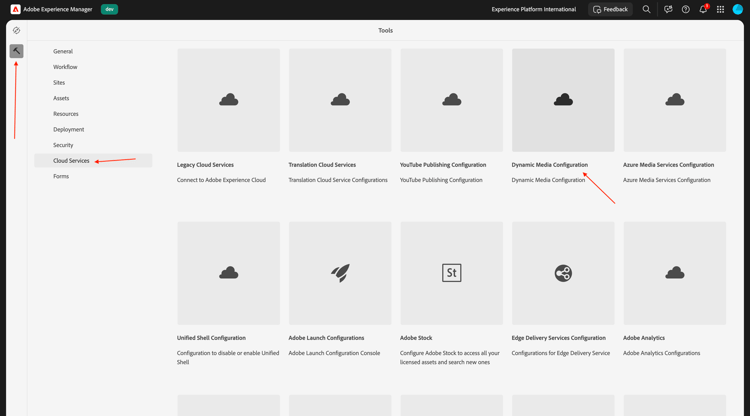The height and width of the screenshot is (416, 750).
Task: Open the notifications bell icon
Action: coord(703,9)
